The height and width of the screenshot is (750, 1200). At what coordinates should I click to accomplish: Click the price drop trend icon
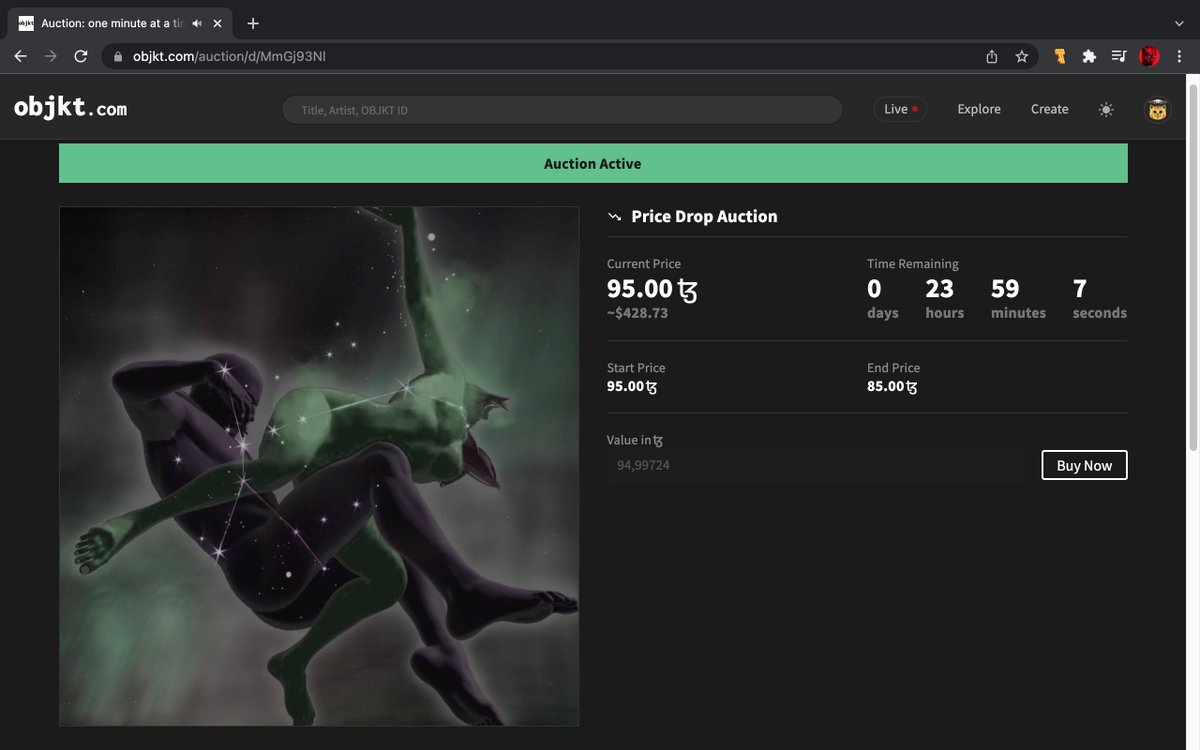[x=615, y=217]
